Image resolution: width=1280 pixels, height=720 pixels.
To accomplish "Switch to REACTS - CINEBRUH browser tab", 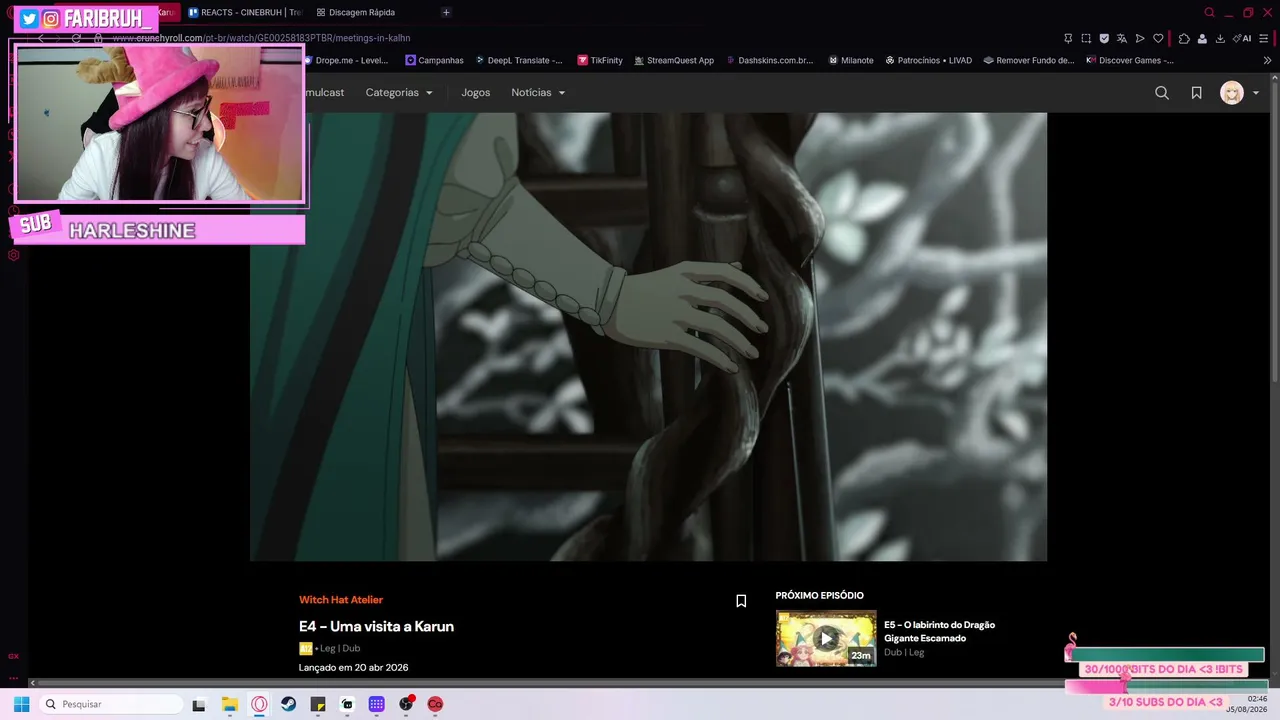I will (x=244, y=12).
